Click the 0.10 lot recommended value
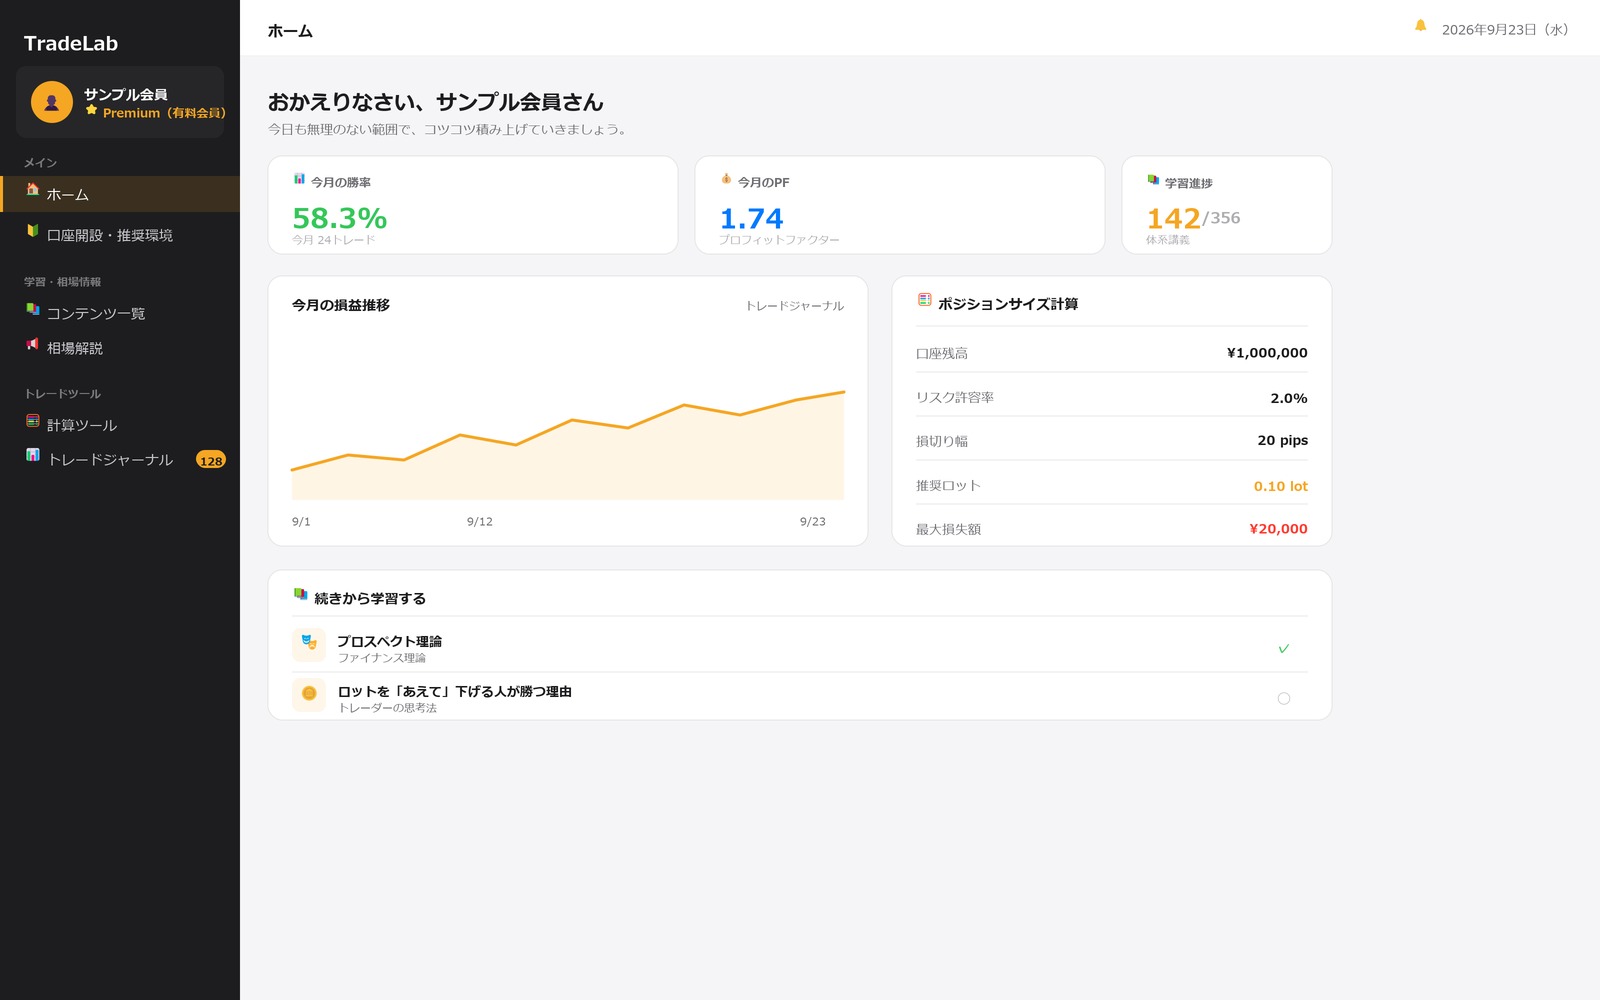Screen dimensions: 1600x1000 pyautogui.click(x=1281, y=486)
